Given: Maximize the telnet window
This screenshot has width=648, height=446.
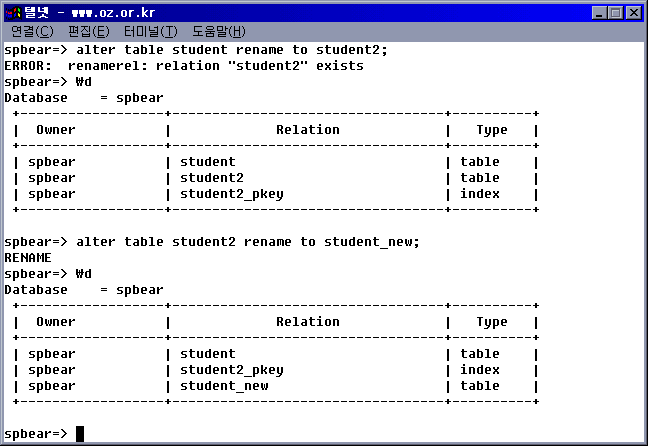Looking at the screenshot, I should tap(615, 12).
